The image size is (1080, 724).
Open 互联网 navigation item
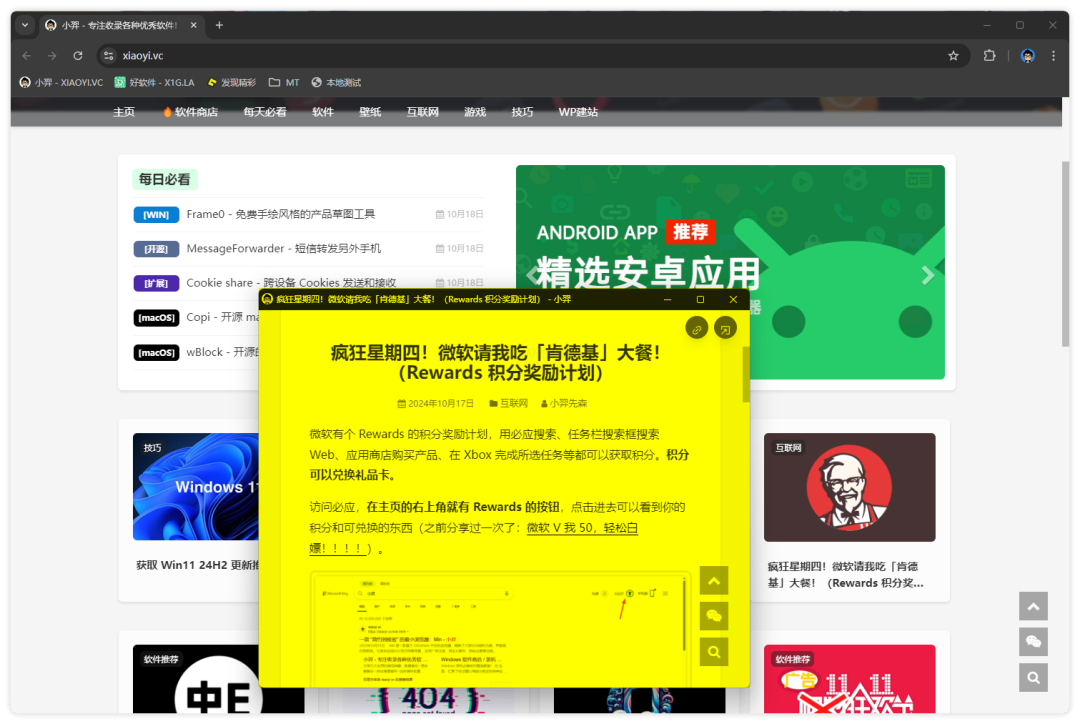click(x=423, y=112)
